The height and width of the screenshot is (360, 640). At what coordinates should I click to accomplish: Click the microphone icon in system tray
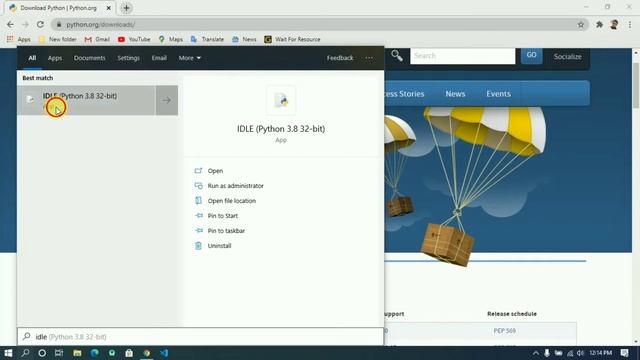click(547, 353)
